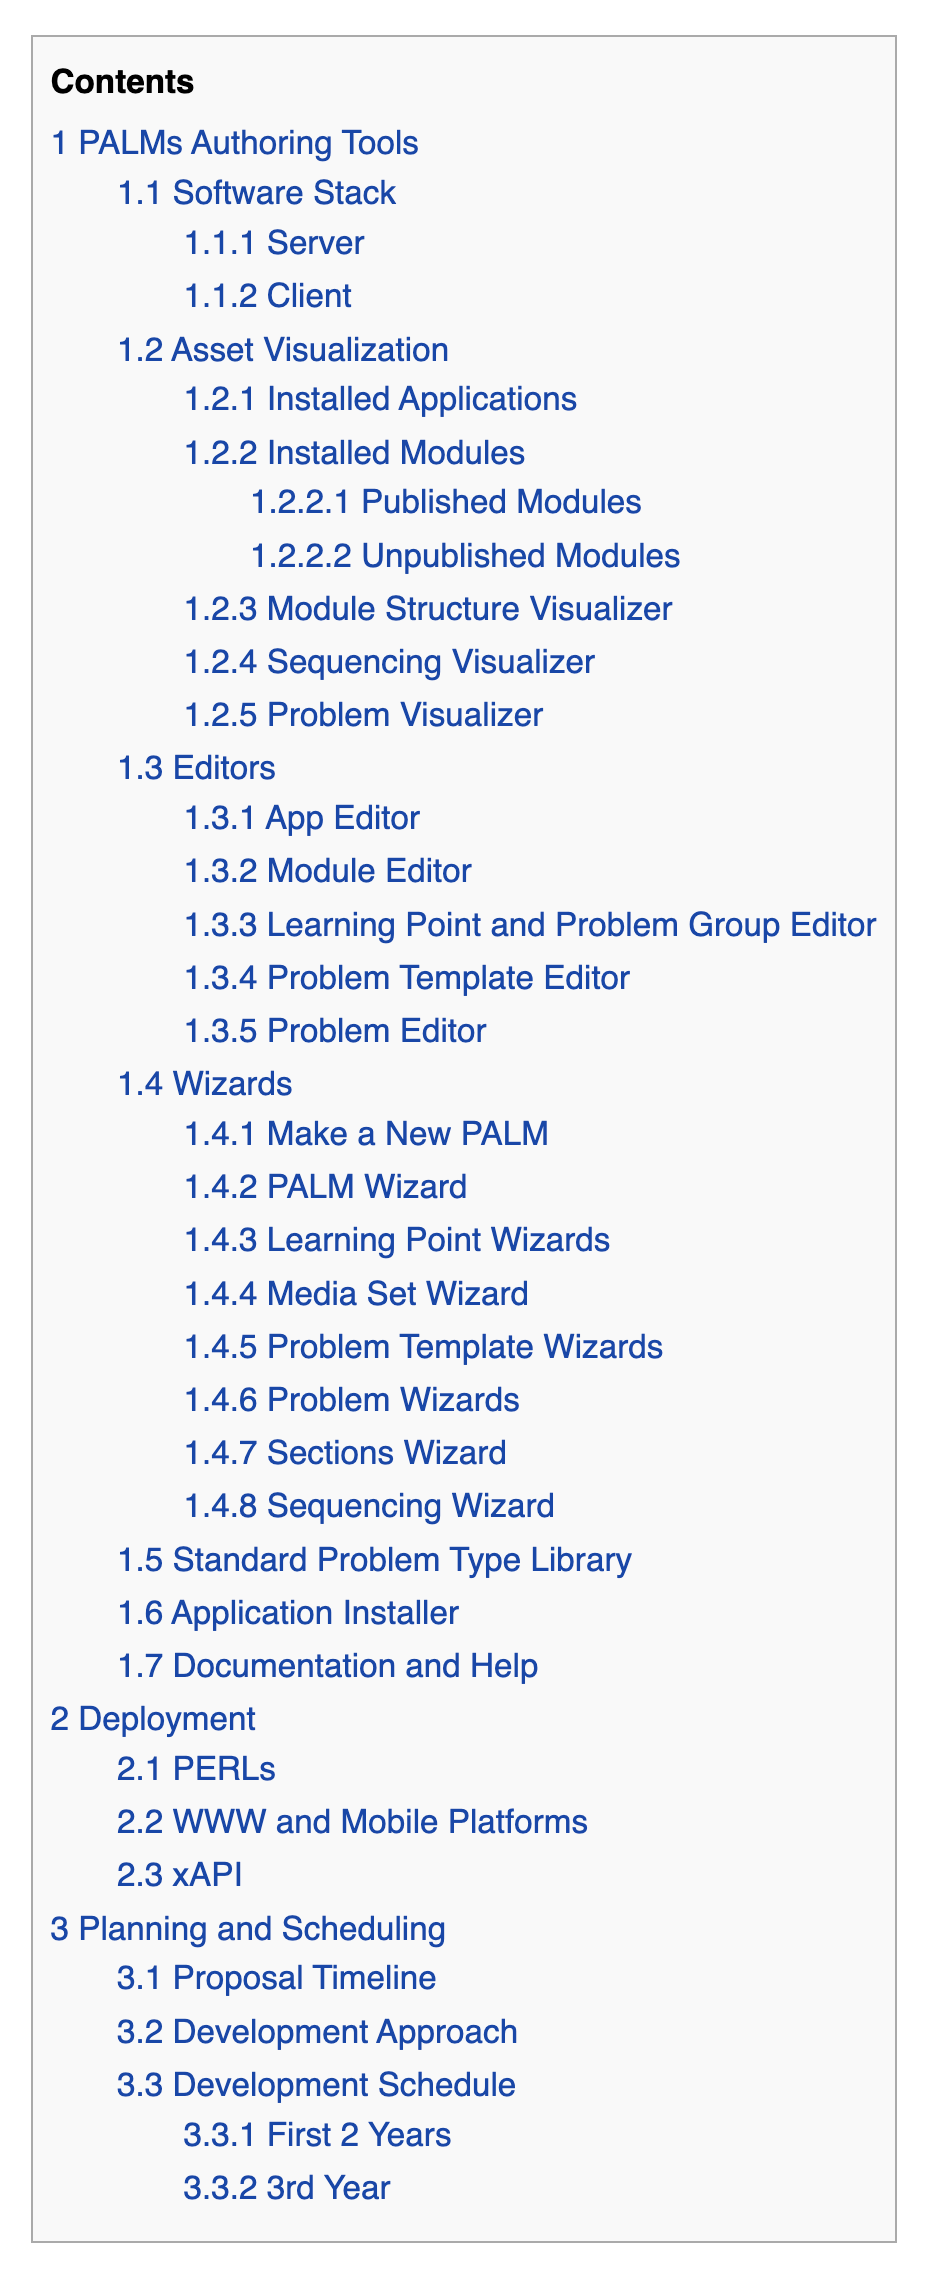The height and width of the screenshot is (2274, 932).
Task: Jump to 2 Deployment section
Action: [x=153, y=1719]
